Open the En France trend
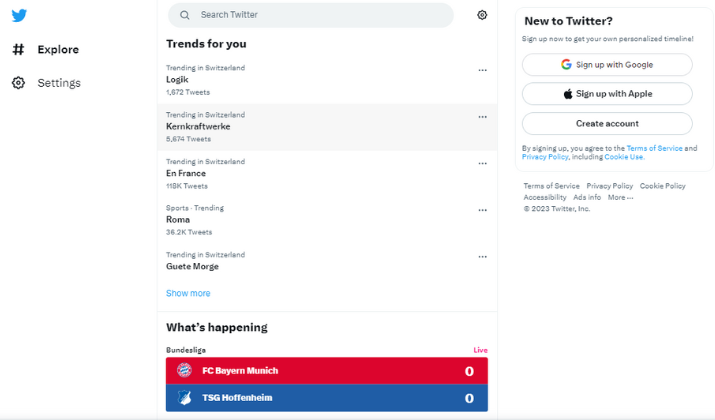715x420 pixels. coord(327,174)
